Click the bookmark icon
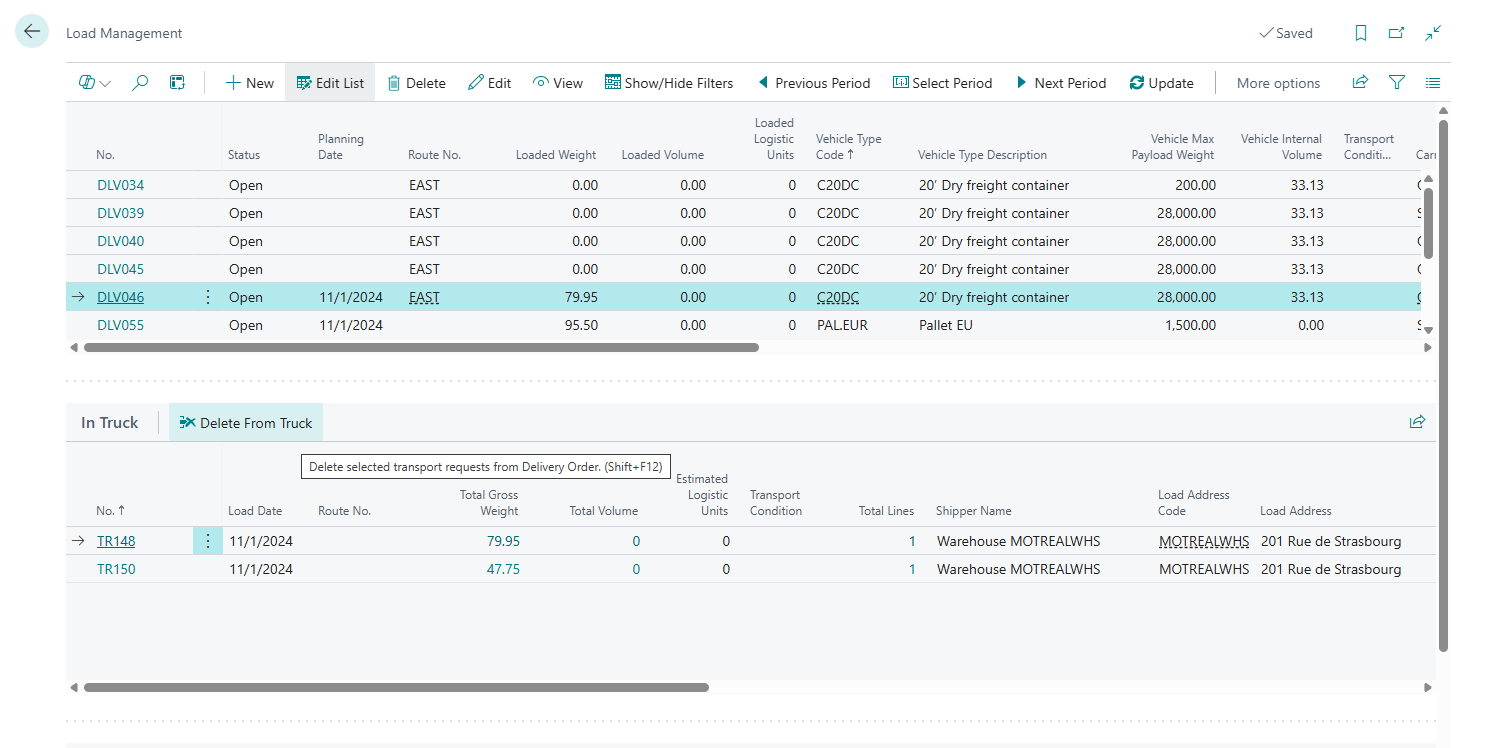 pyautogui.click(x=1360, y=33)
